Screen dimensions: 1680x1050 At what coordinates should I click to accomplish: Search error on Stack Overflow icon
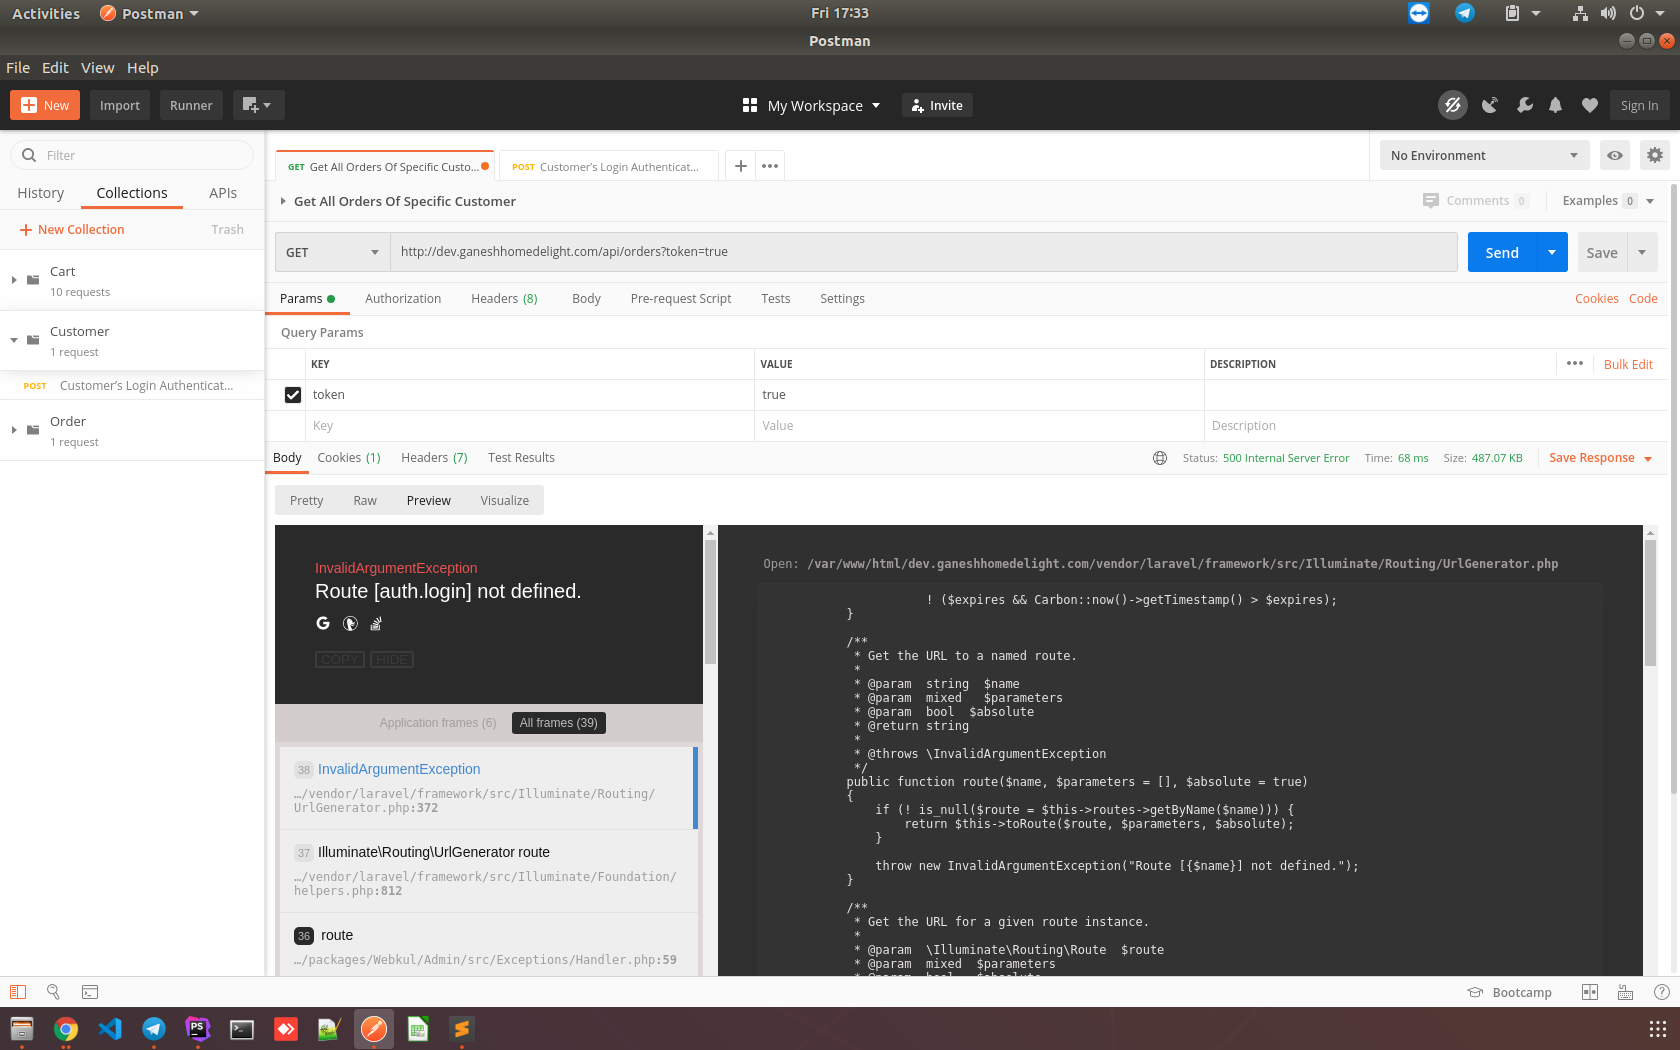point(376,623)
